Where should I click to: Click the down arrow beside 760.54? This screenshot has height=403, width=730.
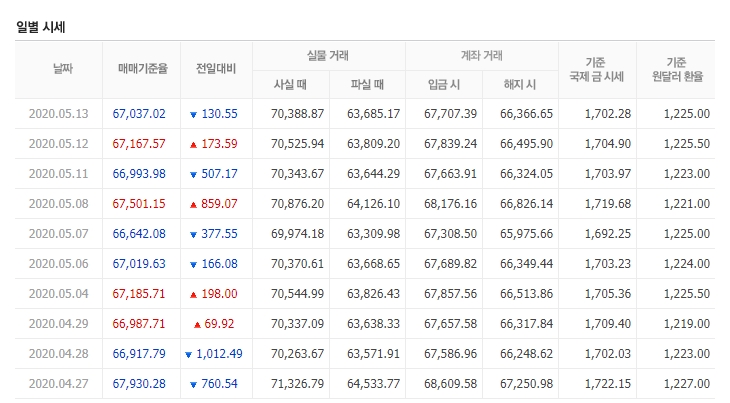pos(194,385)
